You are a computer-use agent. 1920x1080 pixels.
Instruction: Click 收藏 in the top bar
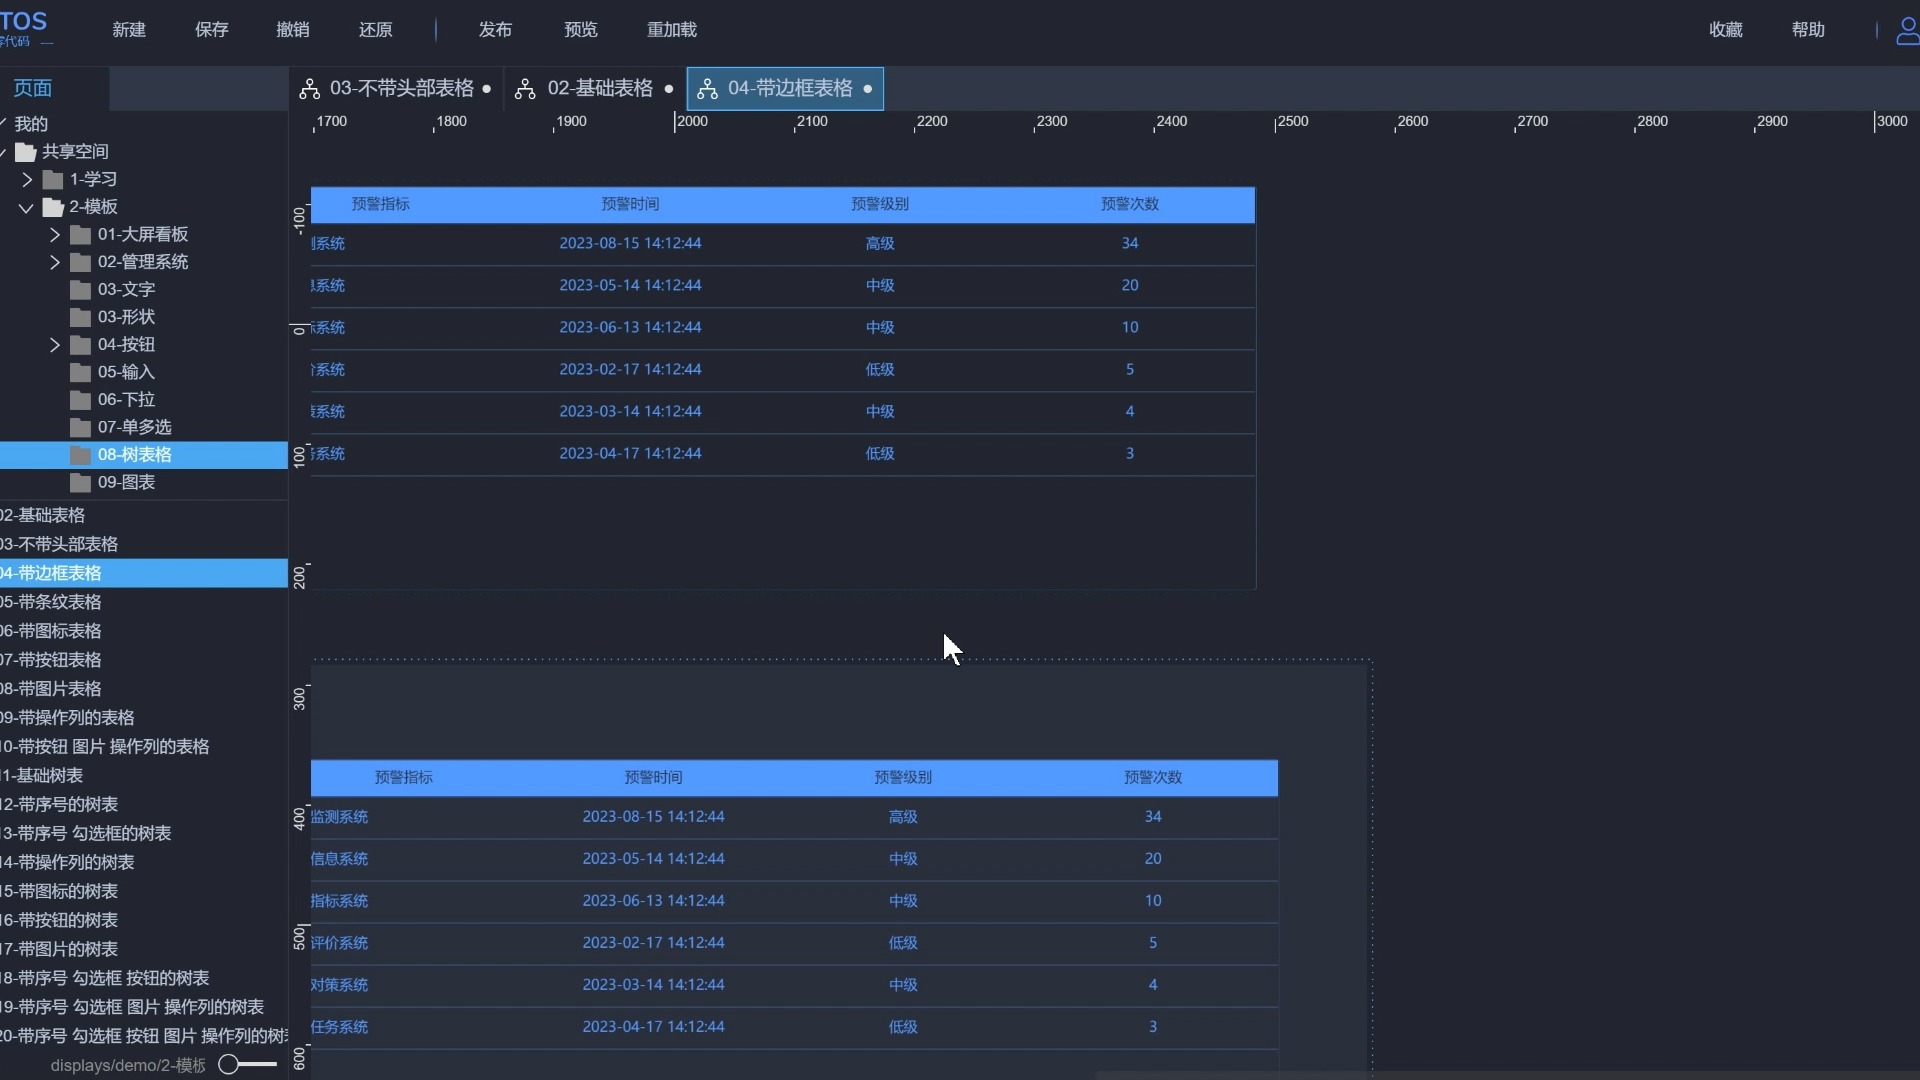[1726, 30]
